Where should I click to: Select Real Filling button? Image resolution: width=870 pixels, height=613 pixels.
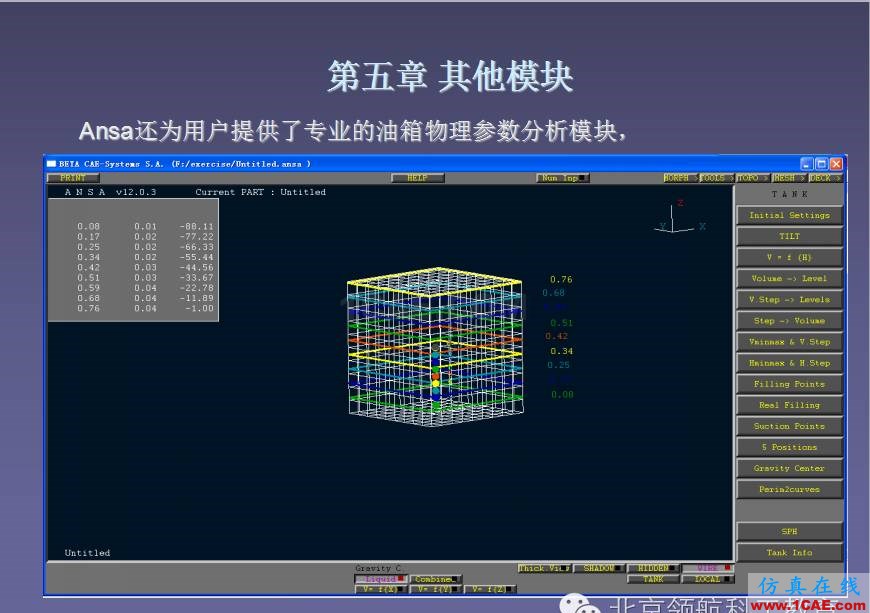point(789,405)
